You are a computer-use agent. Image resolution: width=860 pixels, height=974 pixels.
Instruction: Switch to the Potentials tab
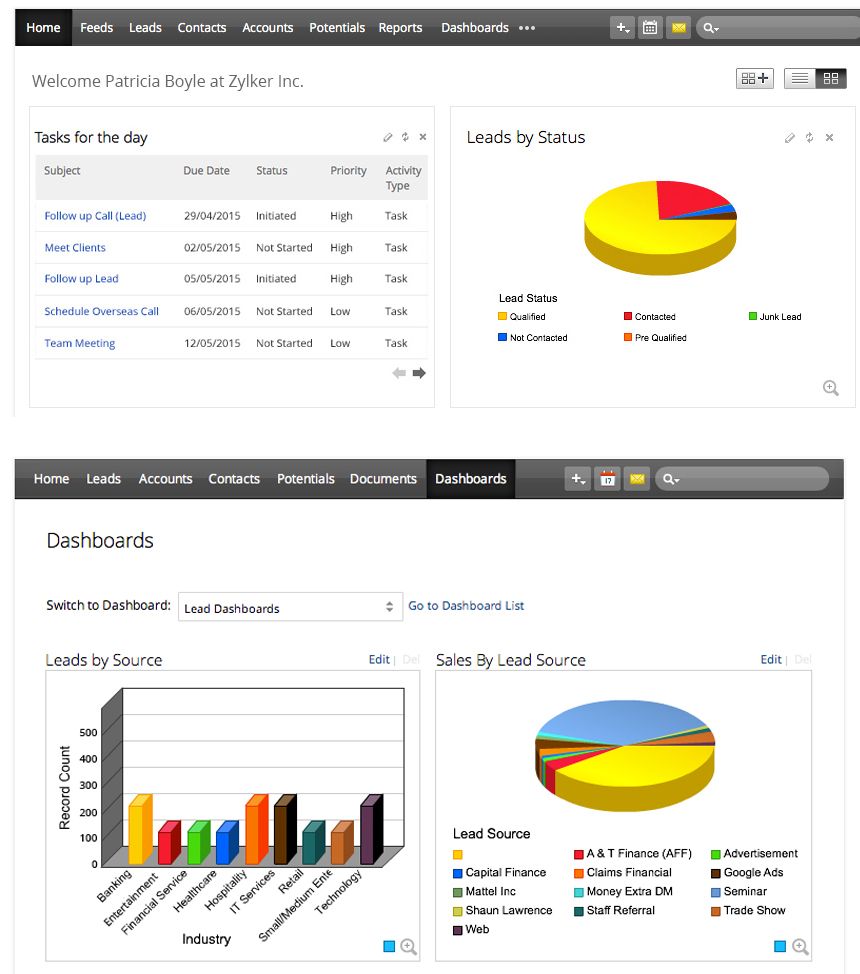click(337, 28)
